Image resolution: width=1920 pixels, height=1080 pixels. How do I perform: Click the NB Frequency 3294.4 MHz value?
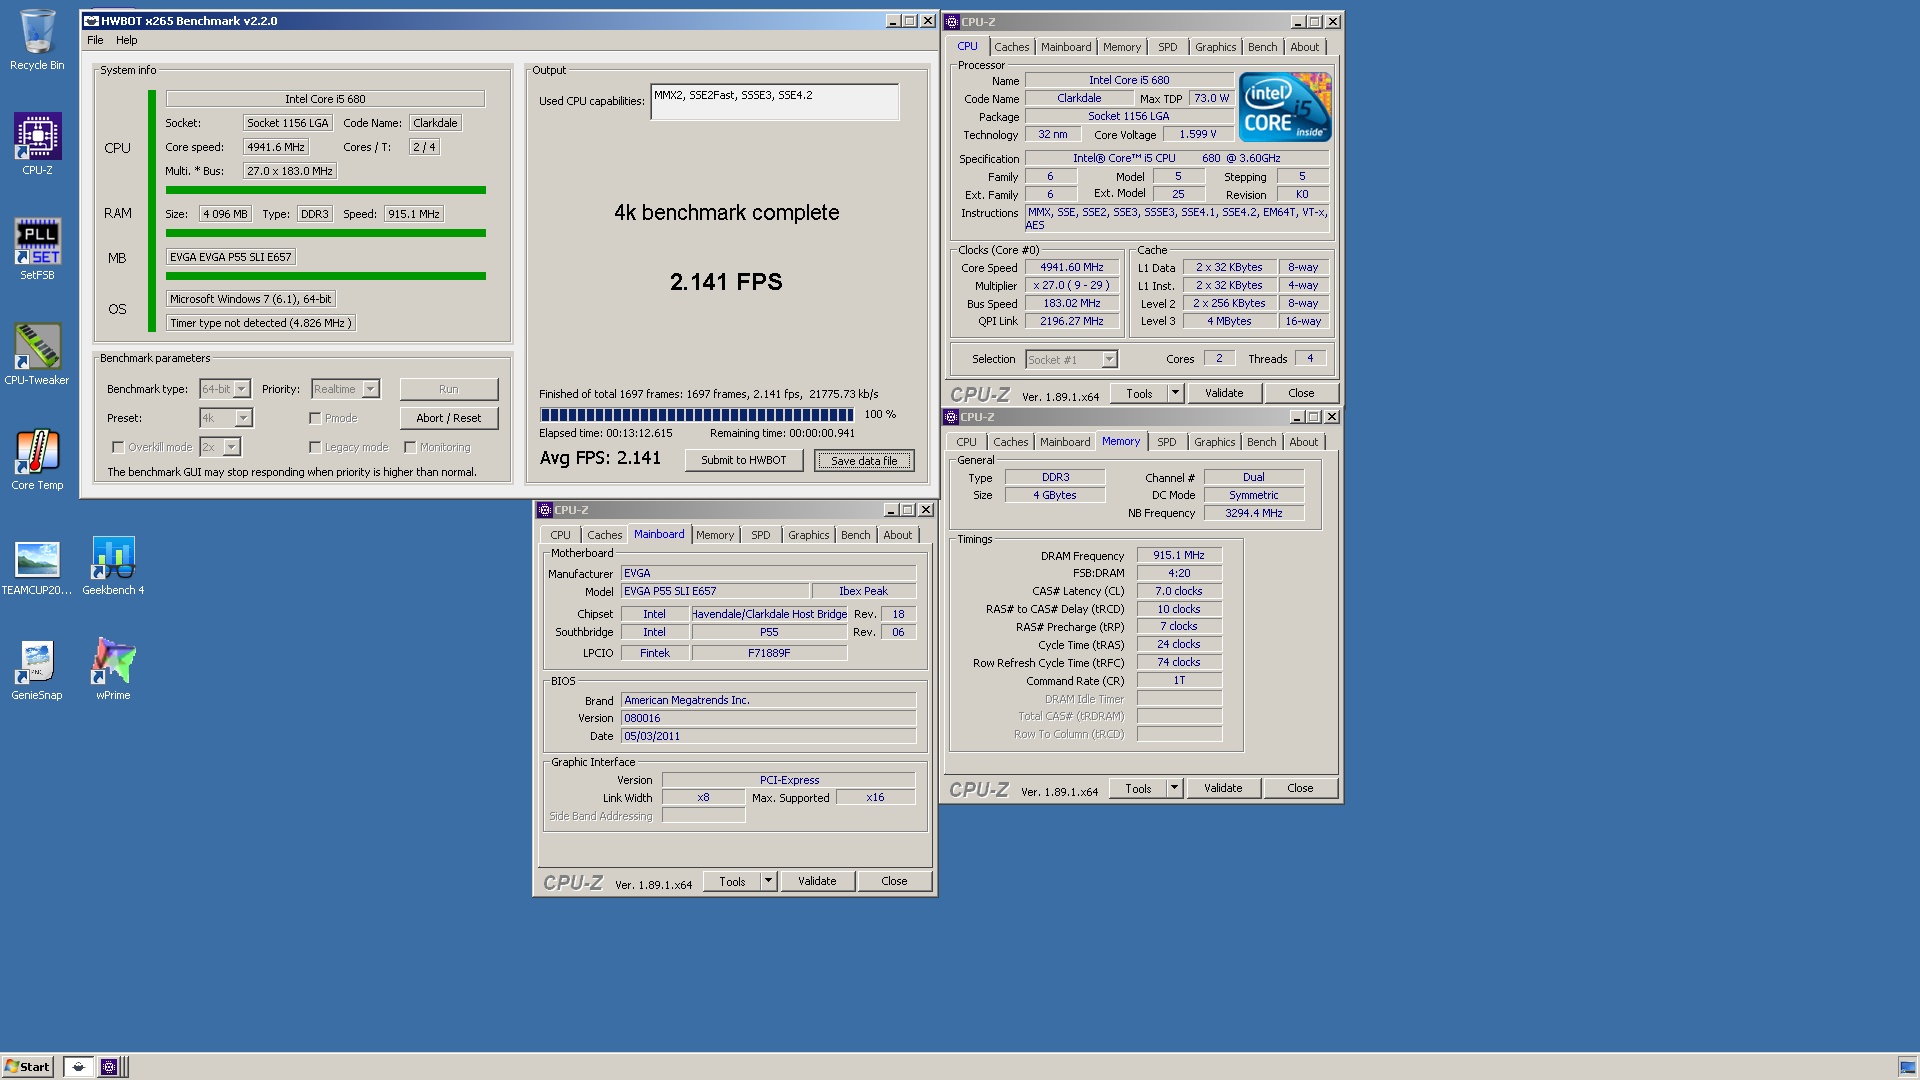click(1254, 513)
